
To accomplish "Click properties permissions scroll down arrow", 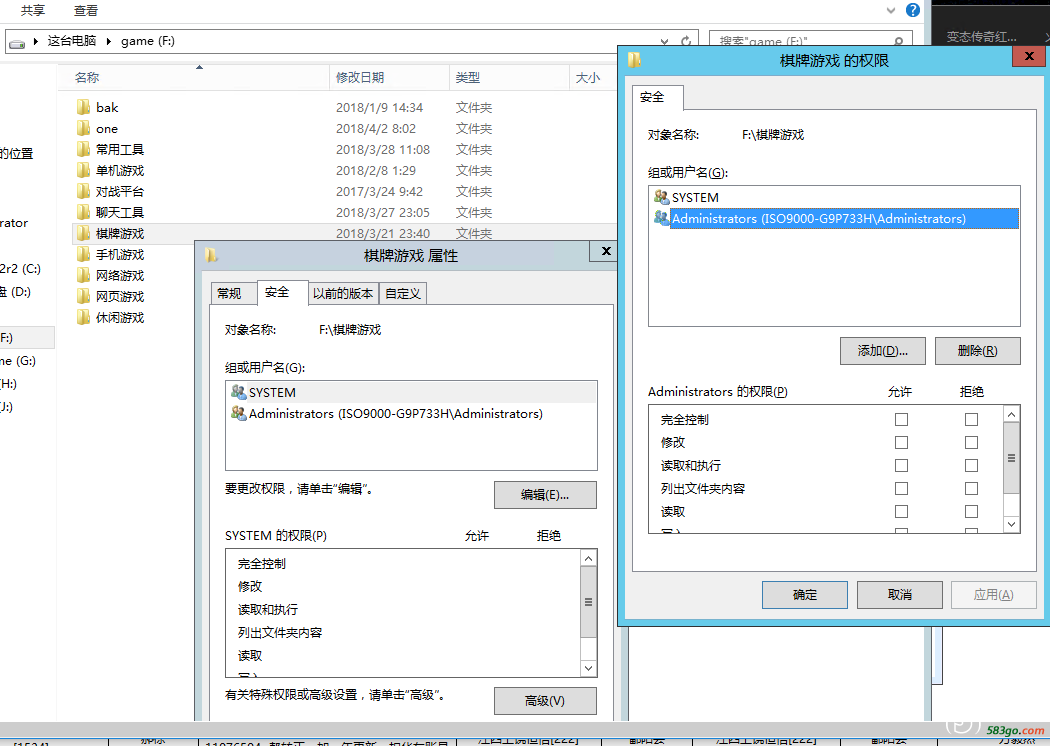I will 588,668.
